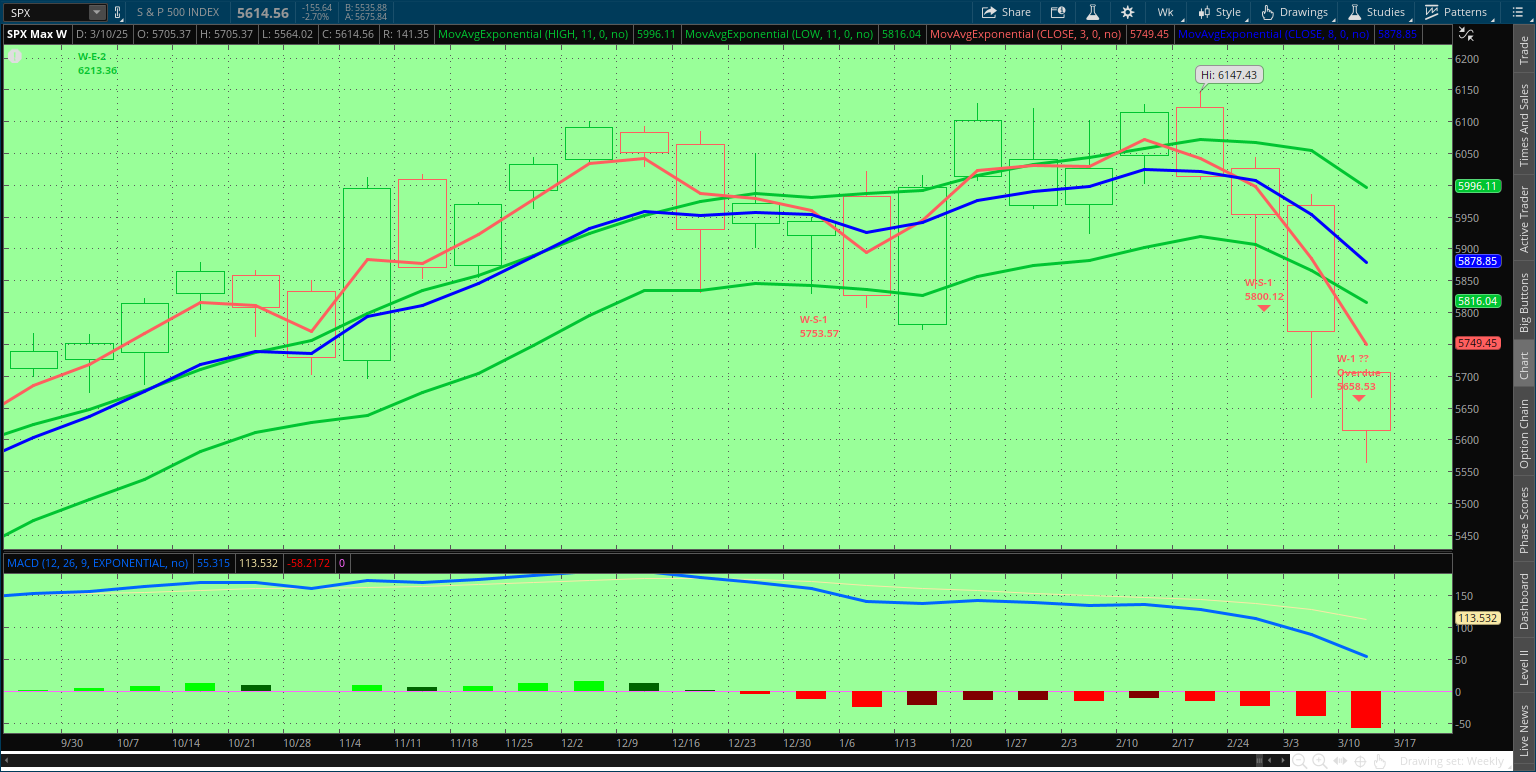Toggle the symbol link chain icon
The width and height of the screenshot is (1536, 772).
pos(118,12)
